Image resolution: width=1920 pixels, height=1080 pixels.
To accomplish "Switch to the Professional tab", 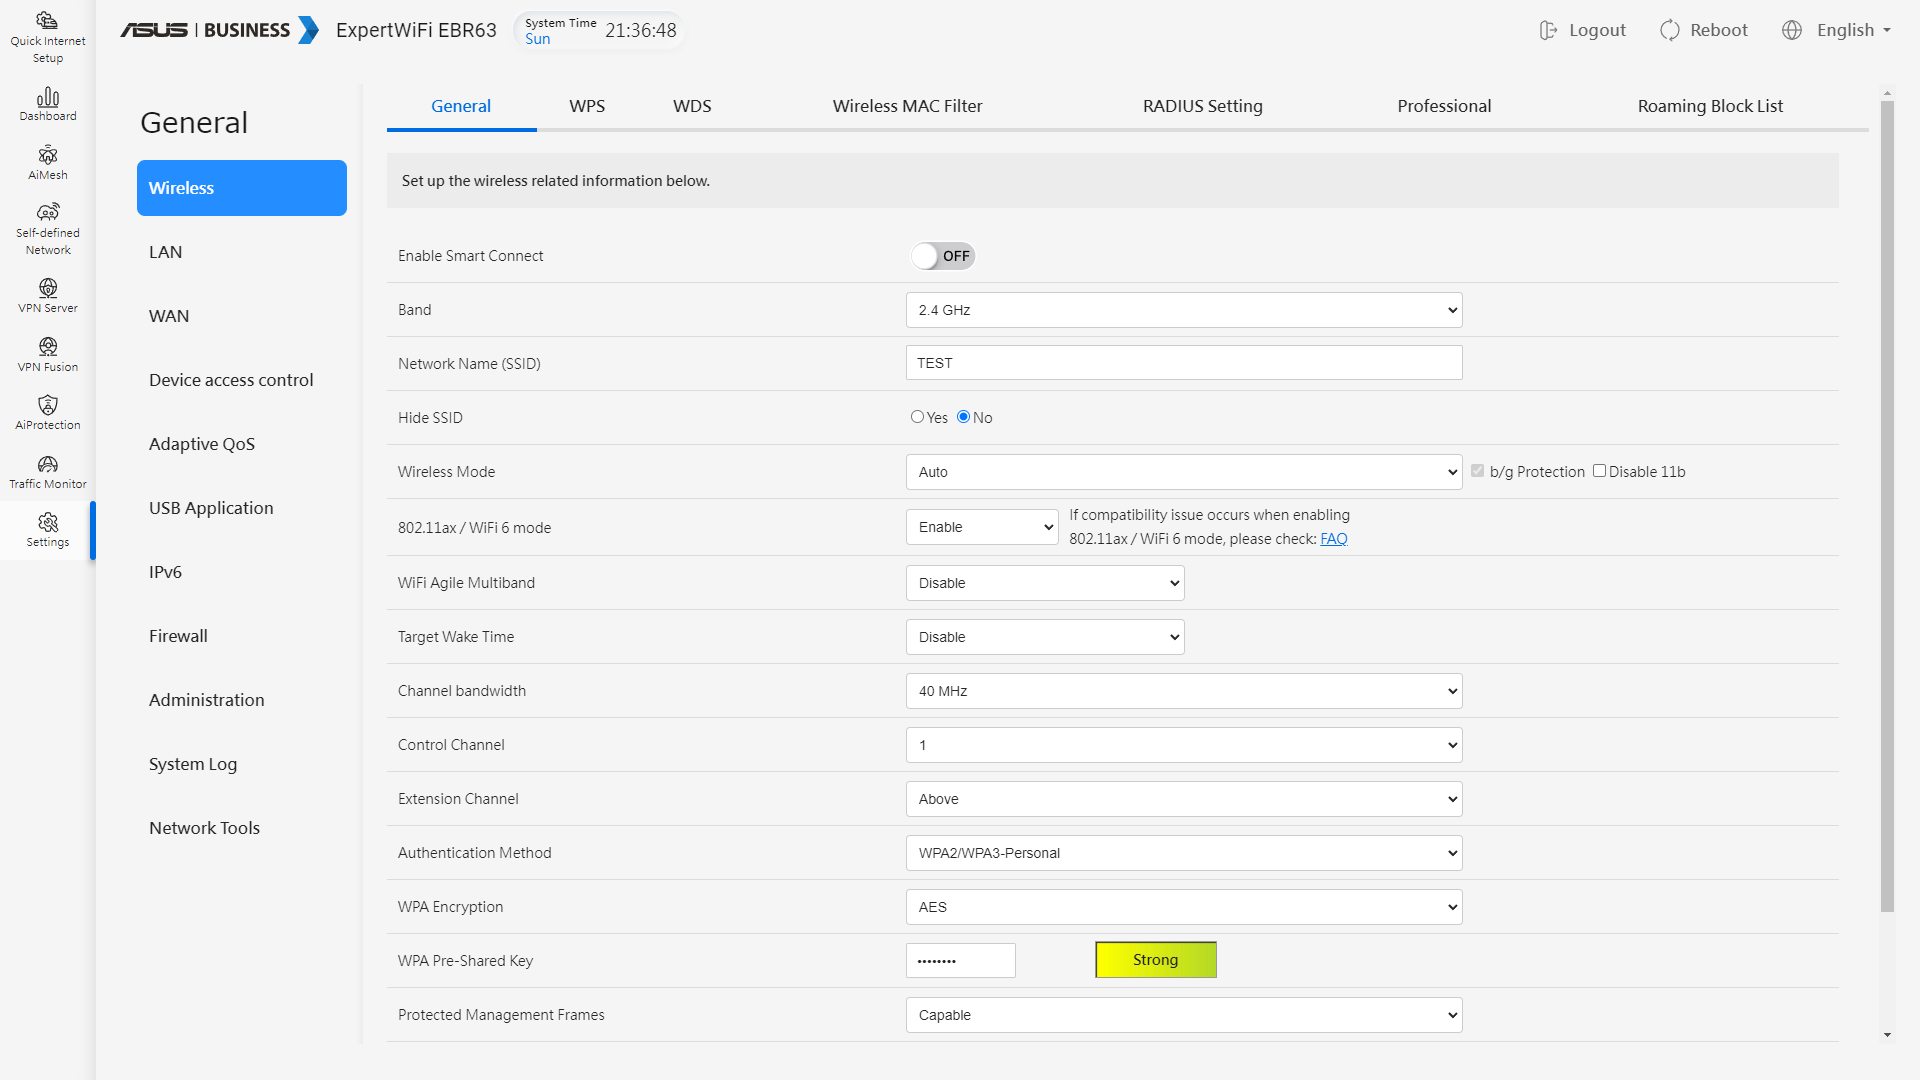I will coord(1443,106).
